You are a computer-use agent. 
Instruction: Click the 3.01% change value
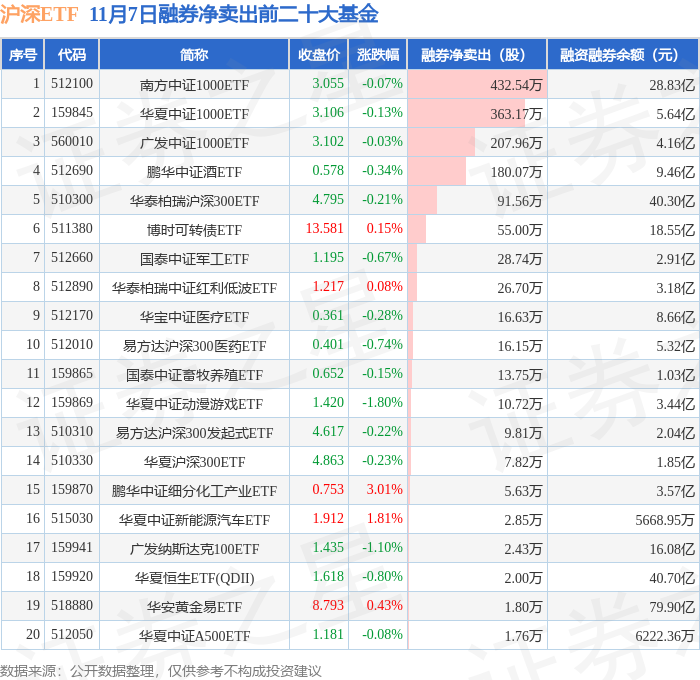point(384,490)
